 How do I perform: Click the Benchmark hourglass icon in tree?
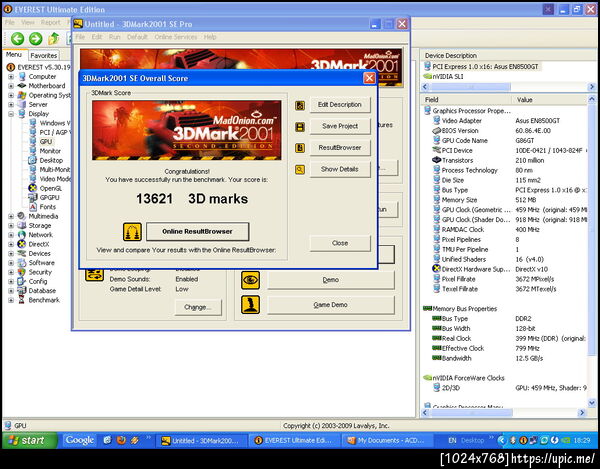[x=22, y=300]
